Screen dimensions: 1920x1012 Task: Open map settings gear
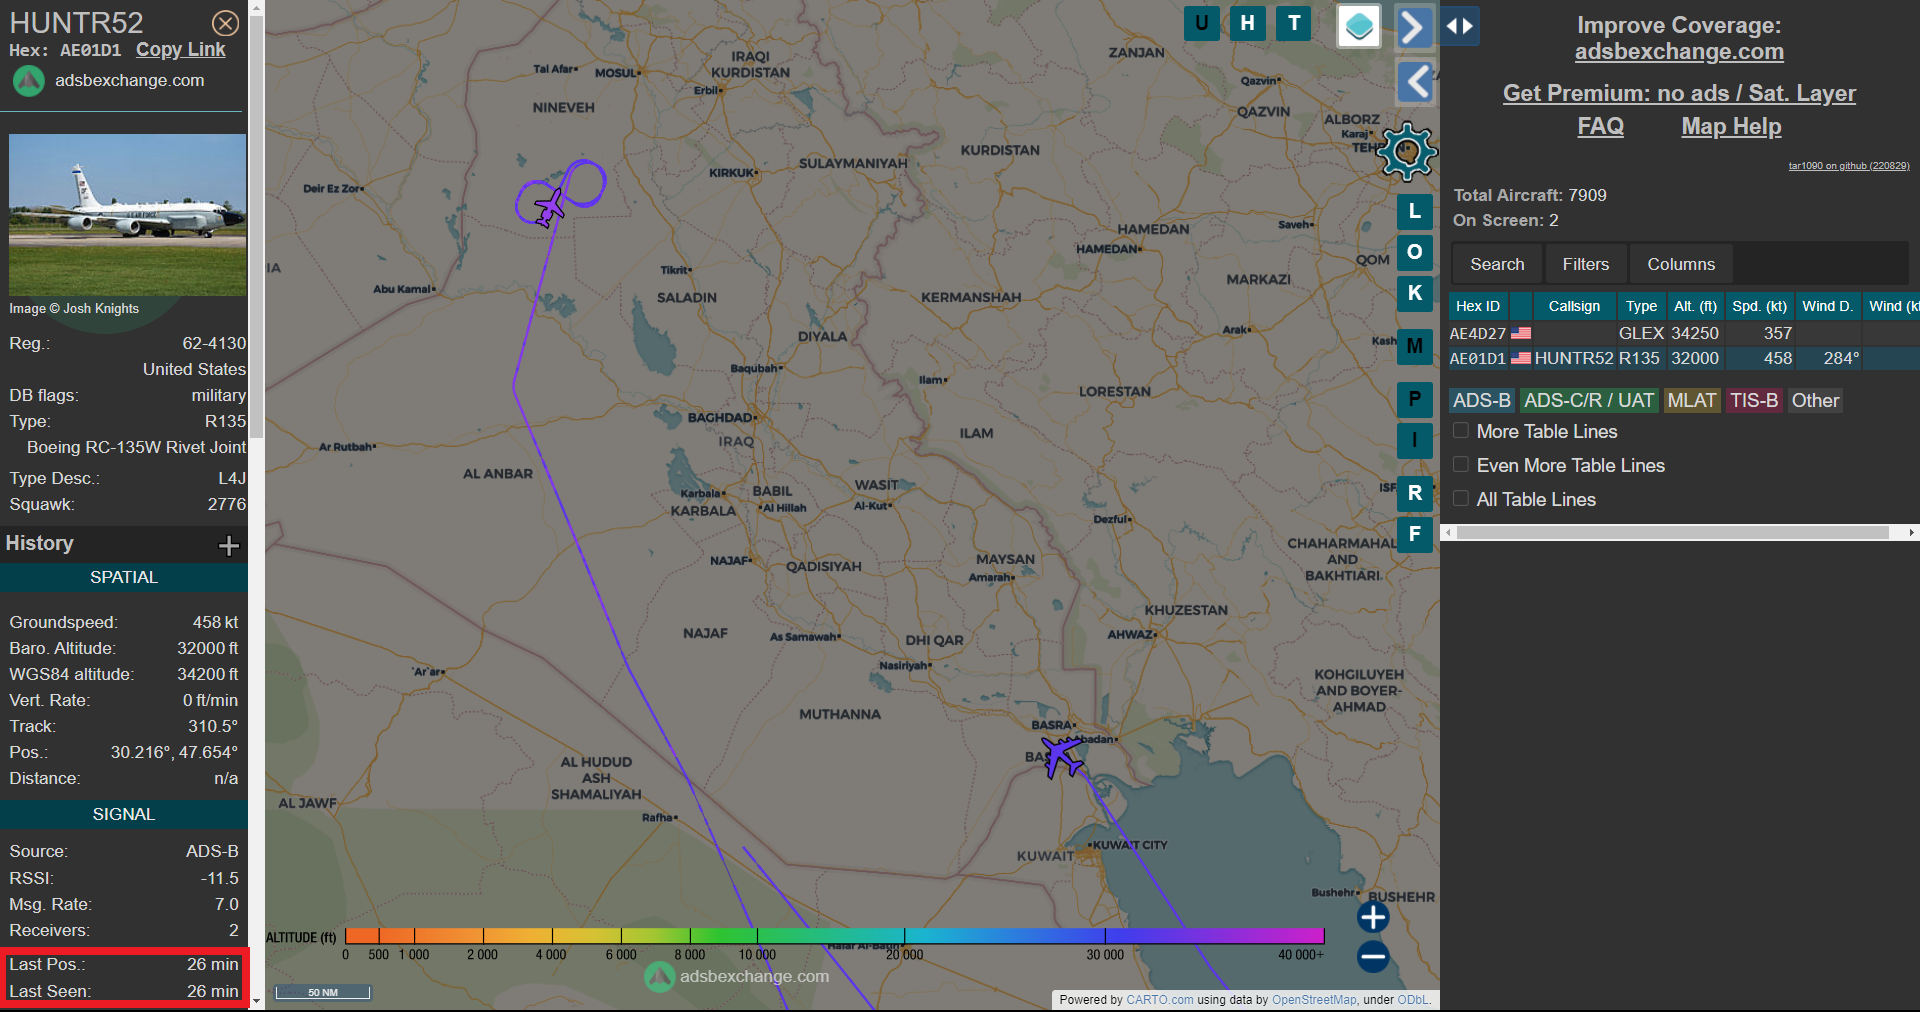[1407, 152]
